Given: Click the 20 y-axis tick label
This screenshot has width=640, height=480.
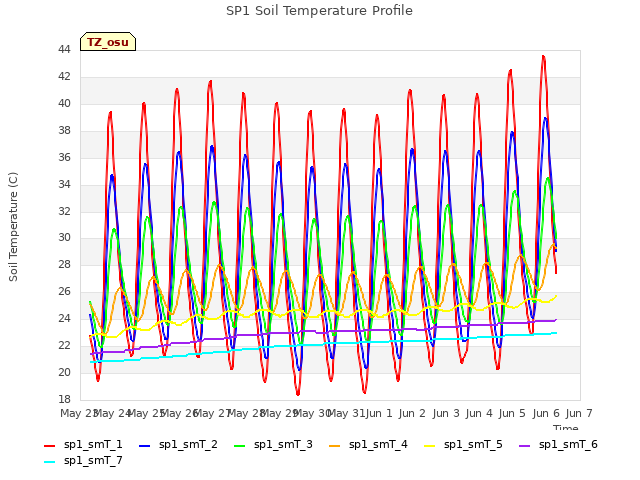Looking at the screenshot, I should click(x=64, y=372).
